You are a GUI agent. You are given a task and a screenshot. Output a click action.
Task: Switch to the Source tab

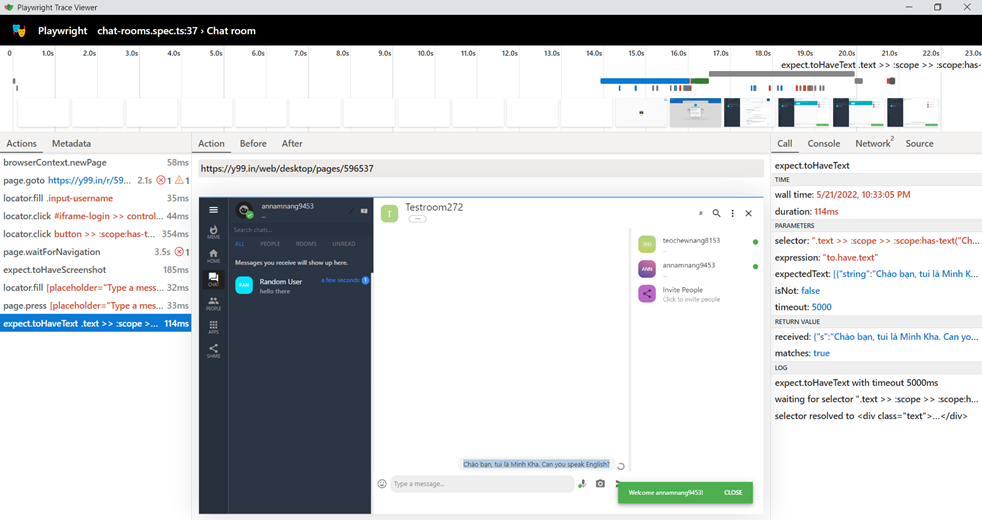click(x=919, y=144)
